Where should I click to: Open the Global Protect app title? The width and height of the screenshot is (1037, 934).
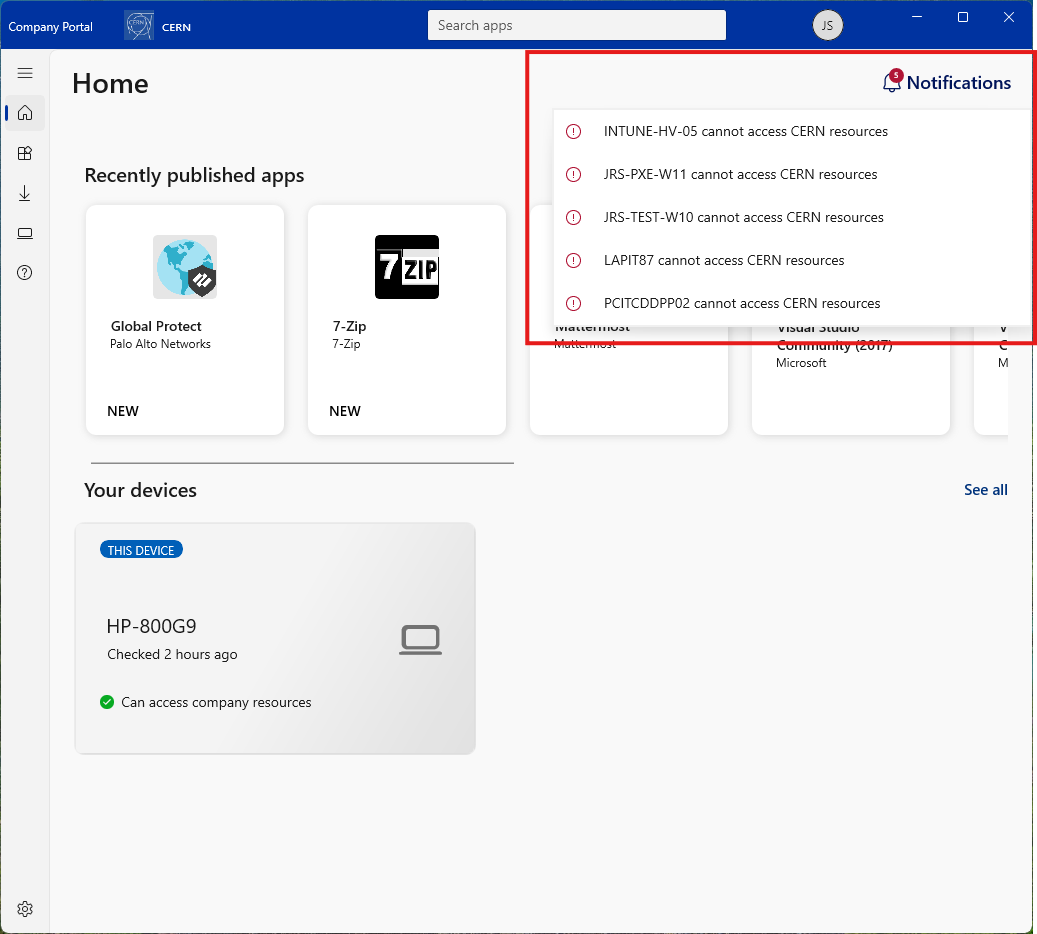[x=156, y=326]
